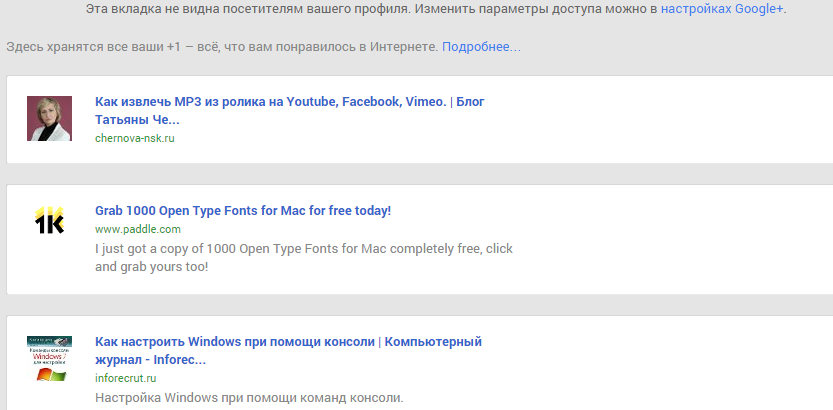Open 'Как извлечь MP3 из ролика' article title
833x410 pixels.
tap(290, 110)
